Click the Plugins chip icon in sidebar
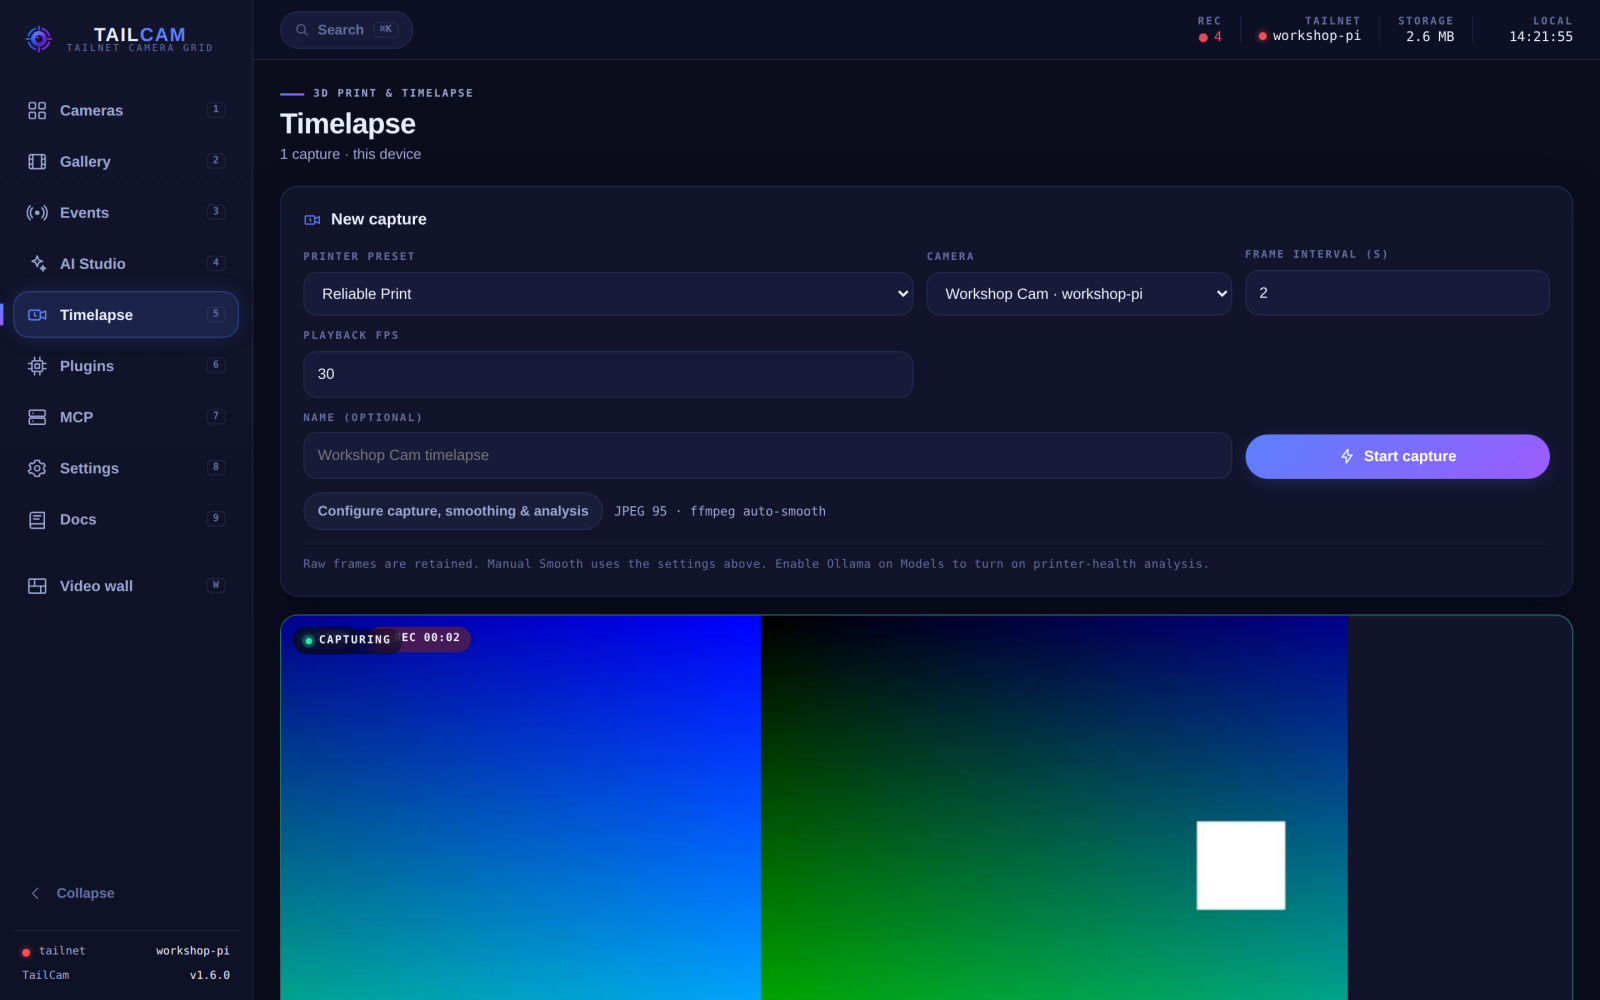 point(37,366)
